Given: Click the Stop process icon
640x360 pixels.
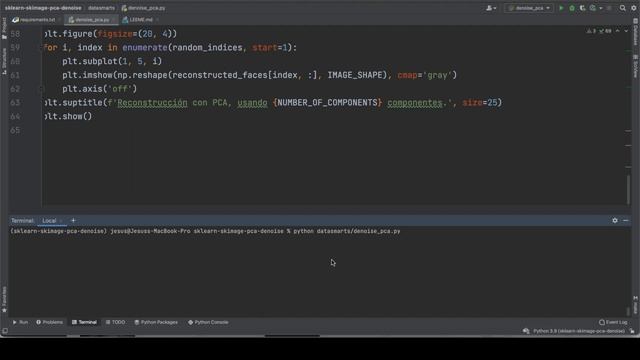Looking at the screenshot, I should point(609,8).
